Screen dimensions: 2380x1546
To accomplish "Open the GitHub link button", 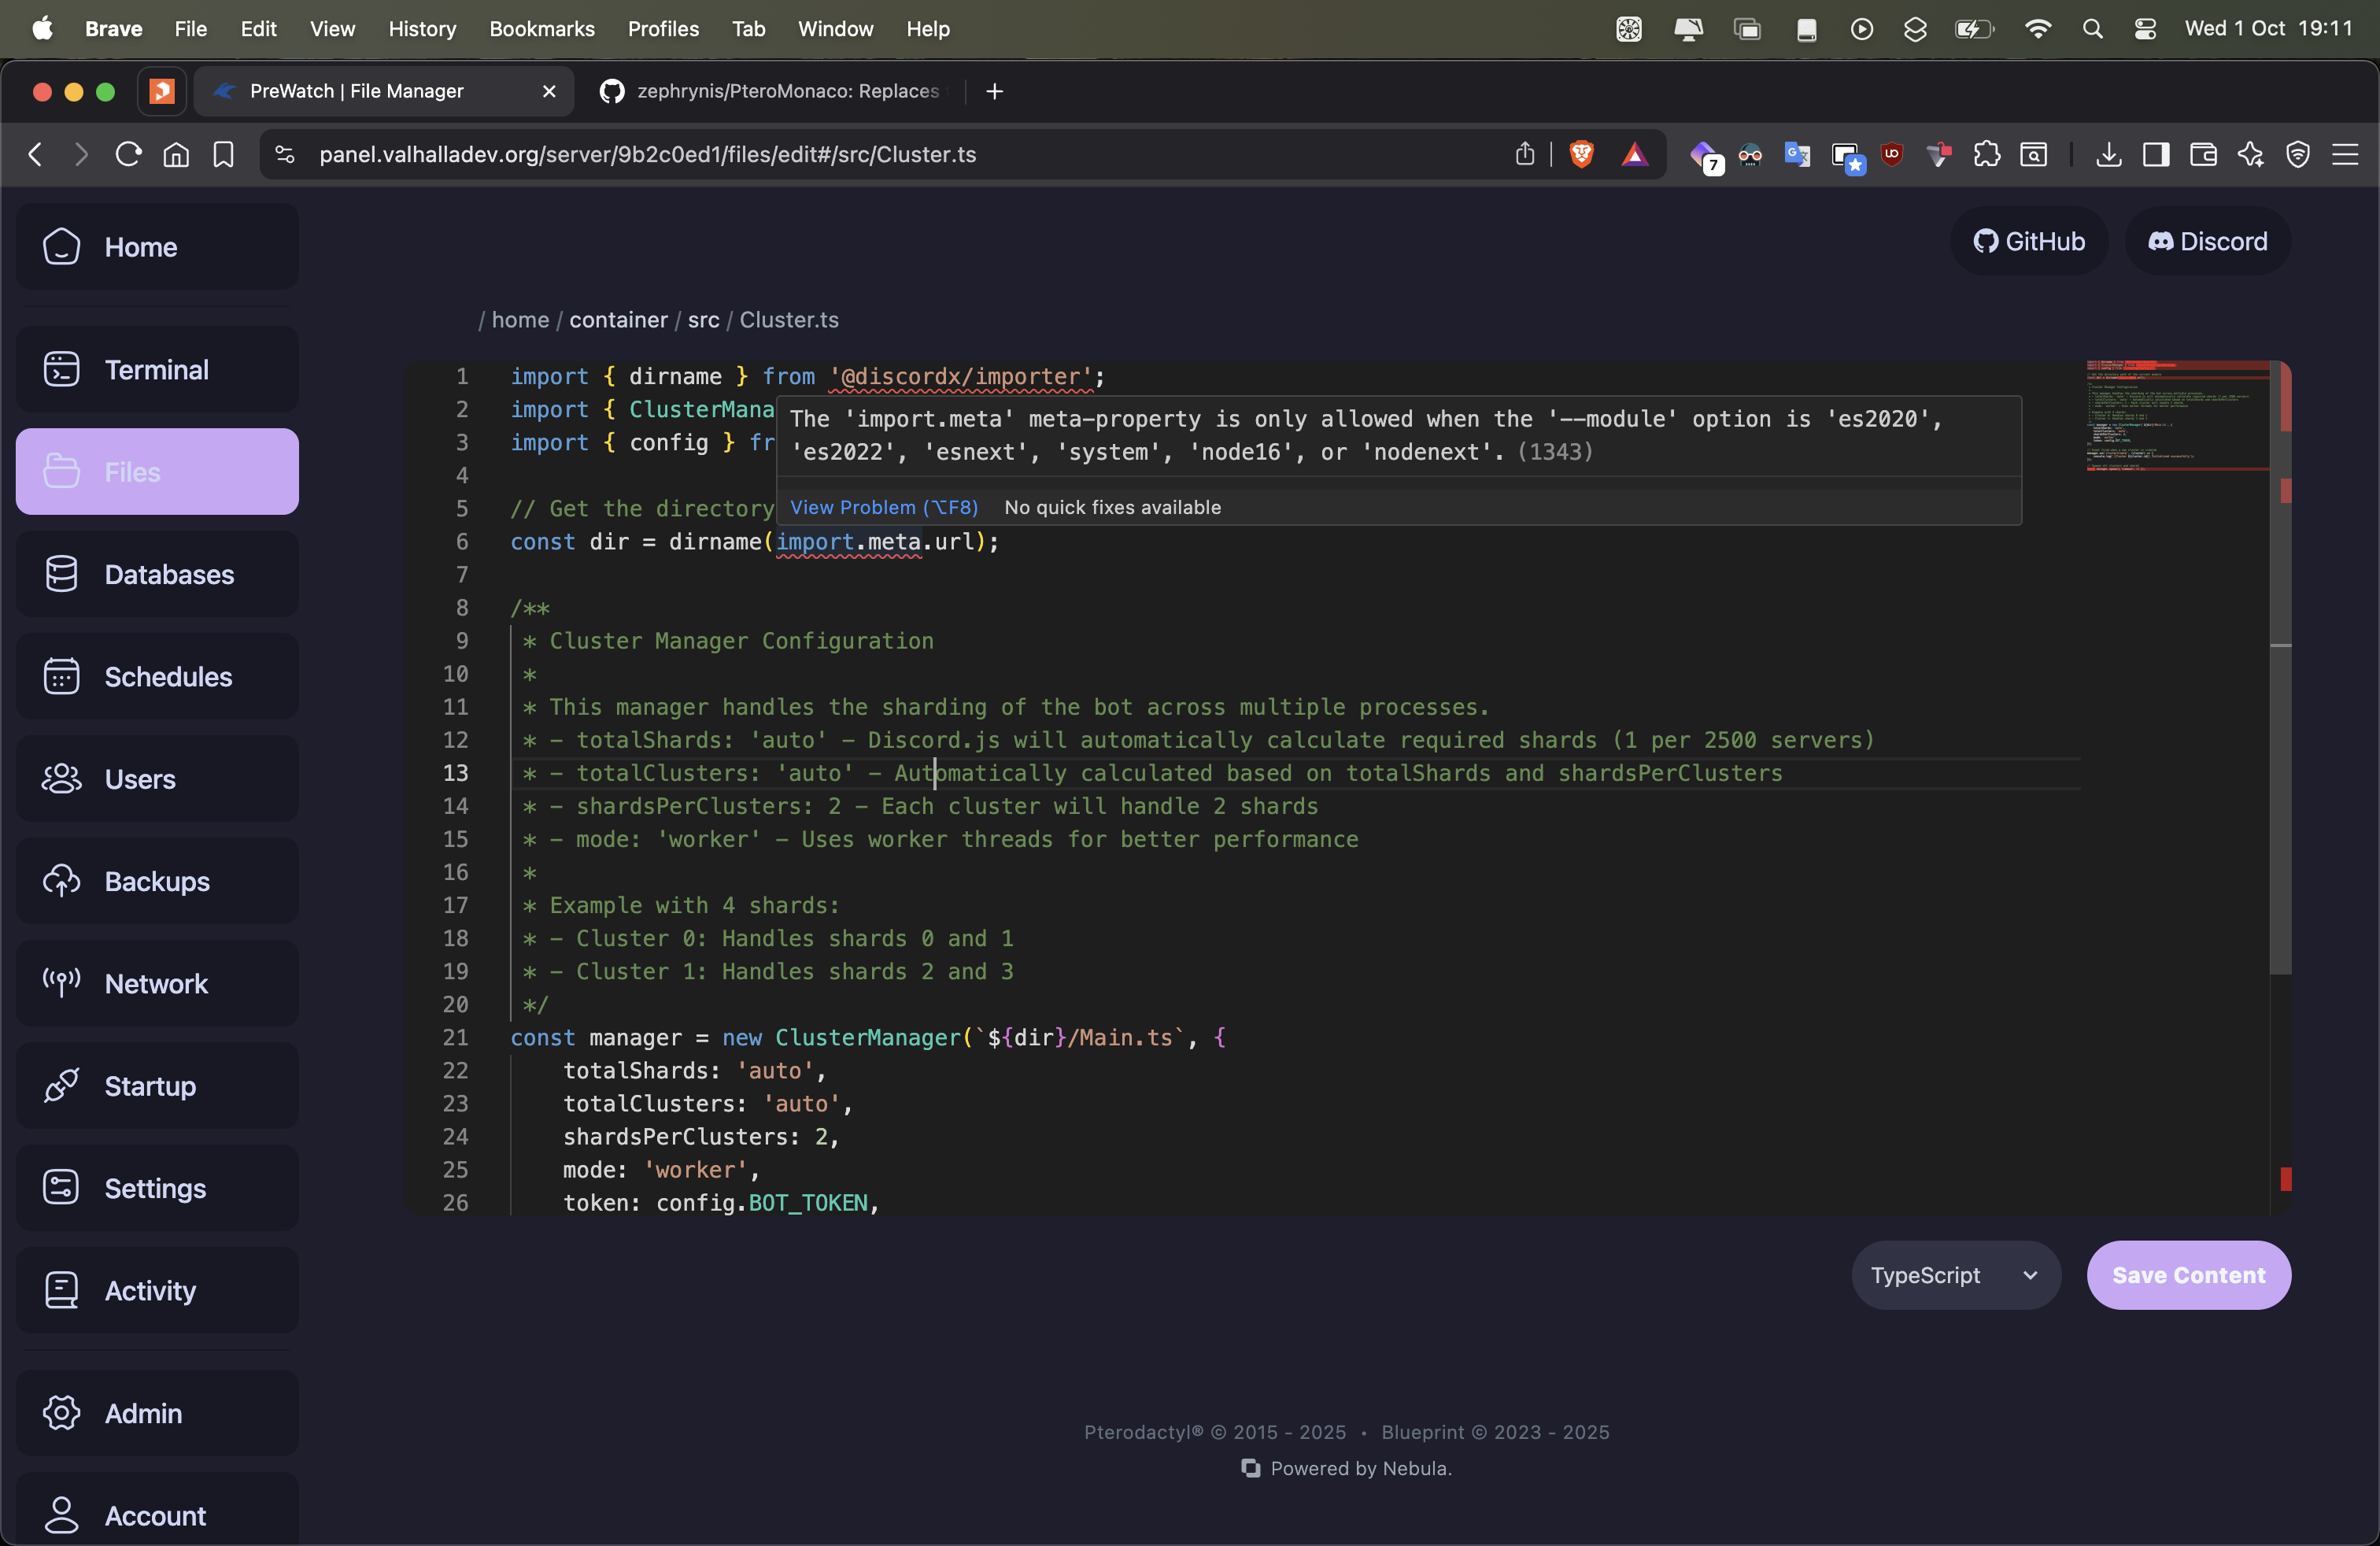I will pos(2028,241).
